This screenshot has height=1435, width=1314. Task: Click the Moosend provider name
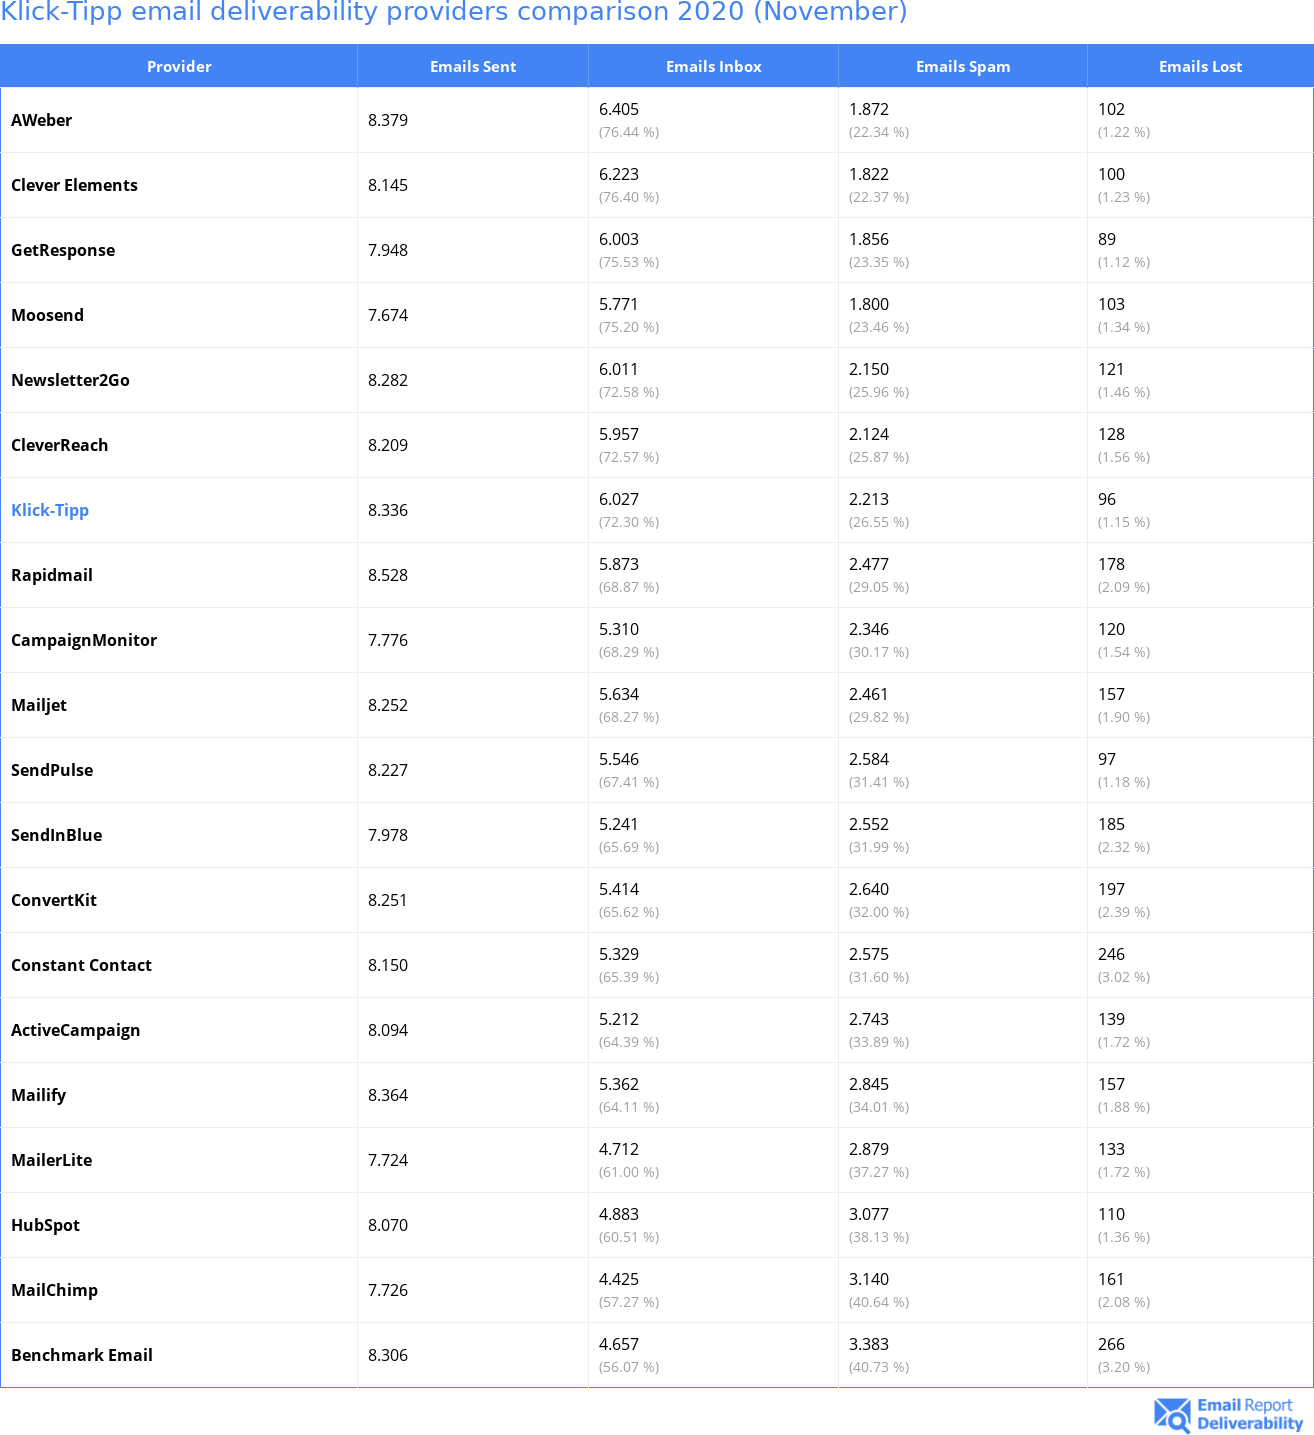pyautogui.click(x=47, y=315)
